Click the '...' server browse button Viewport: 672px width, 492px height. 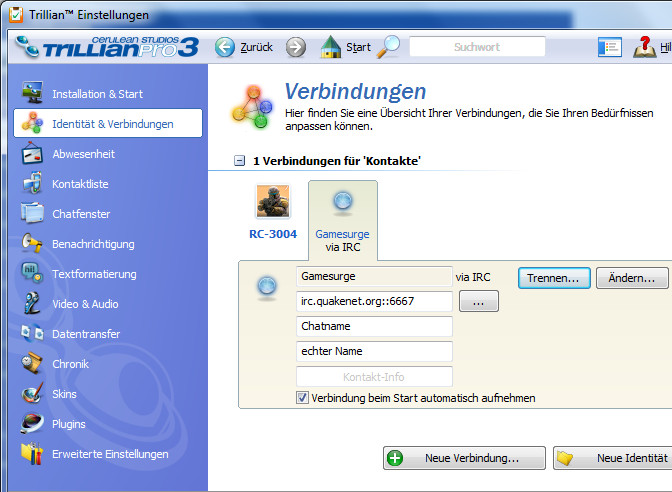(478, 301)
